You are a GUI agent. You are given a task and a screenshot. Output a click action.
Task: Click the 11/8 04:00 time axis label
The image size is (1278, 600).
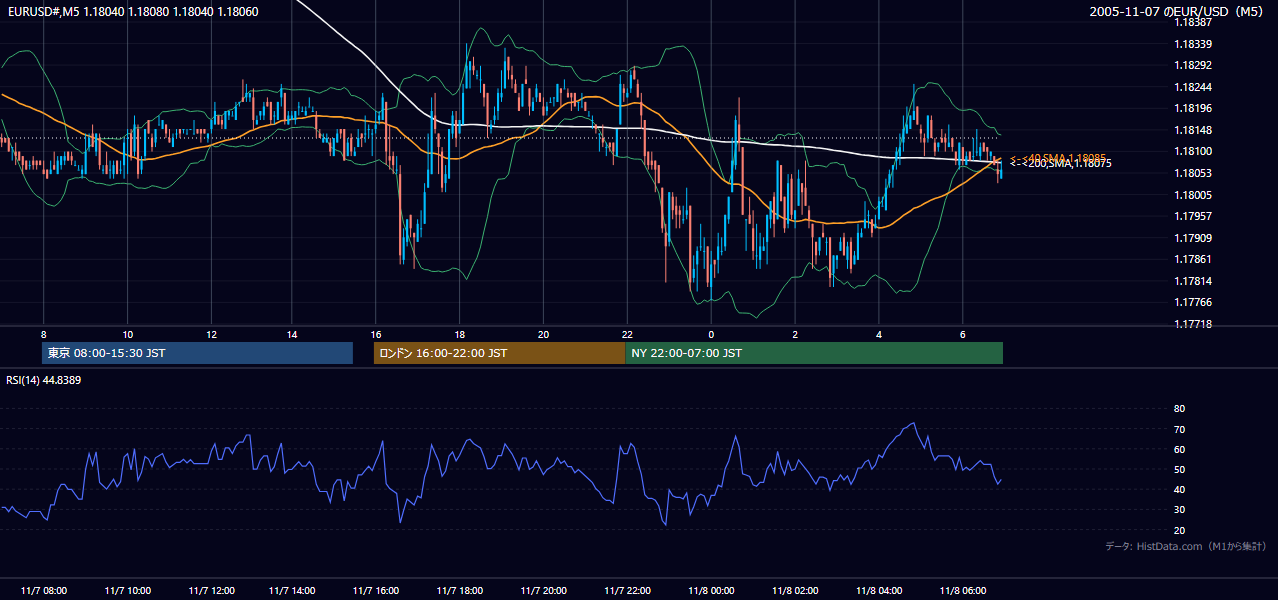pos(879,591)
